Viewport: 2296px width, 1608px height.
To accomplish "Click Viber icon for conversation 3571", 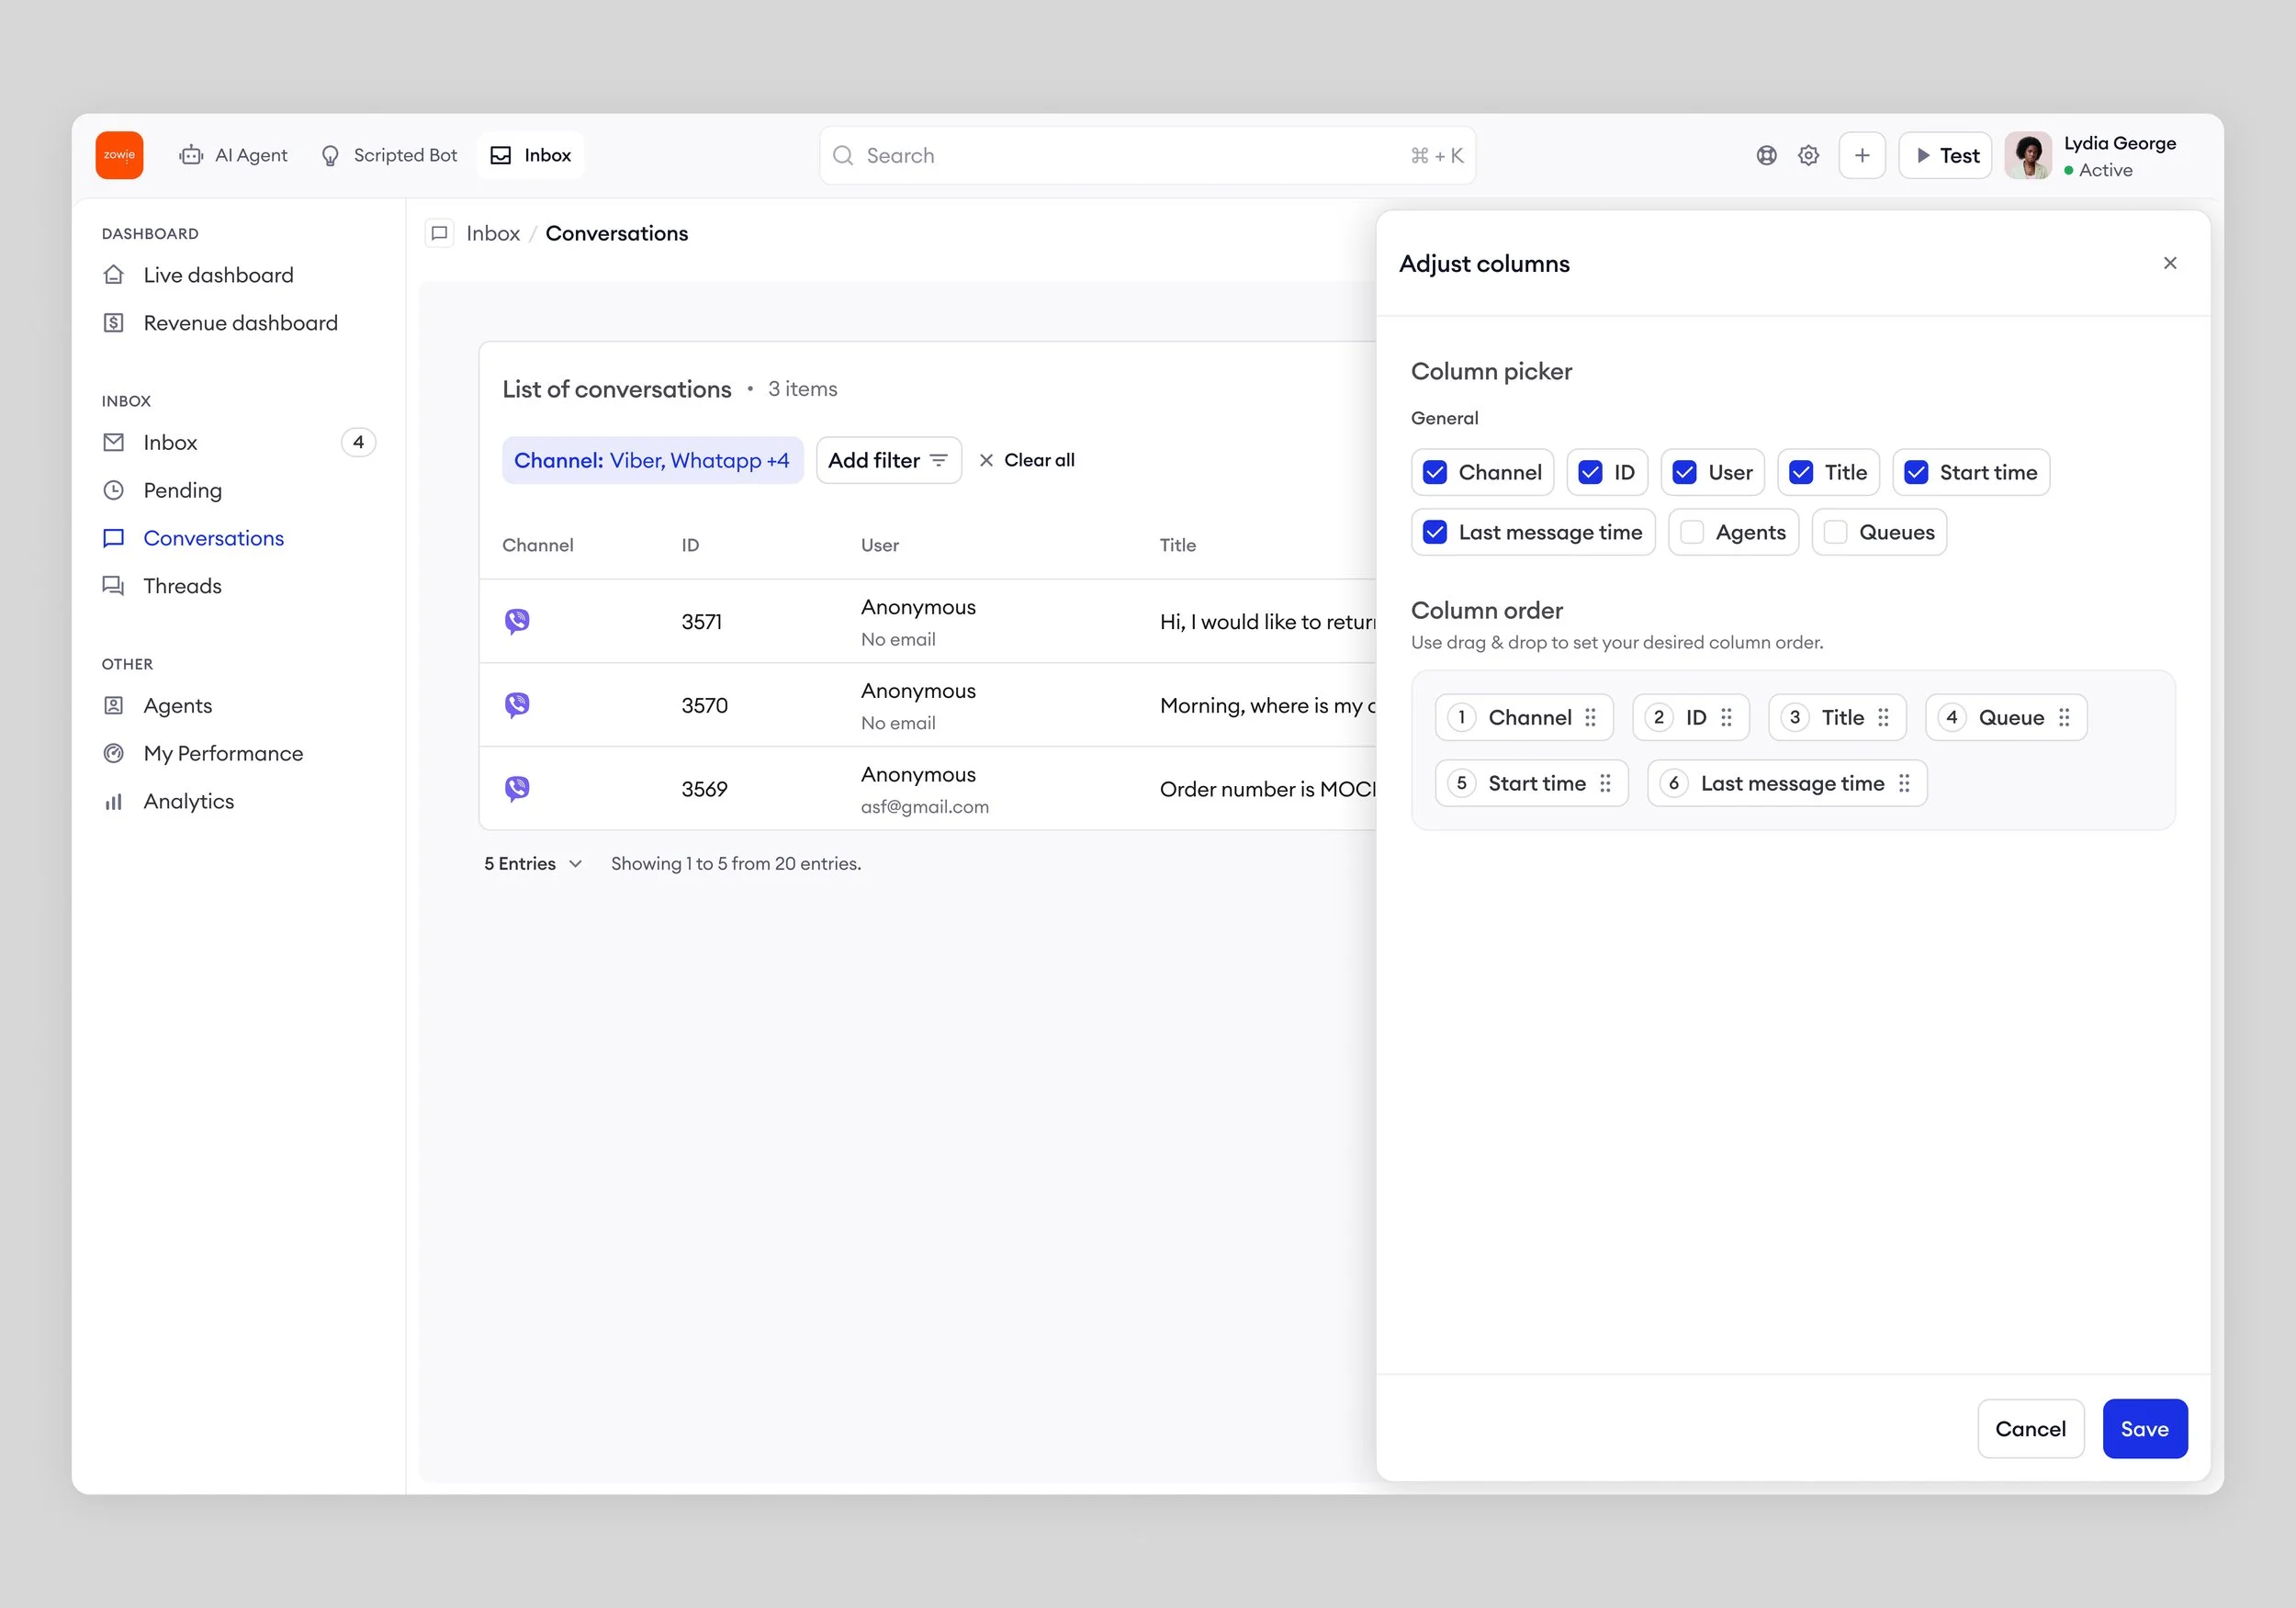I will 517,621.
